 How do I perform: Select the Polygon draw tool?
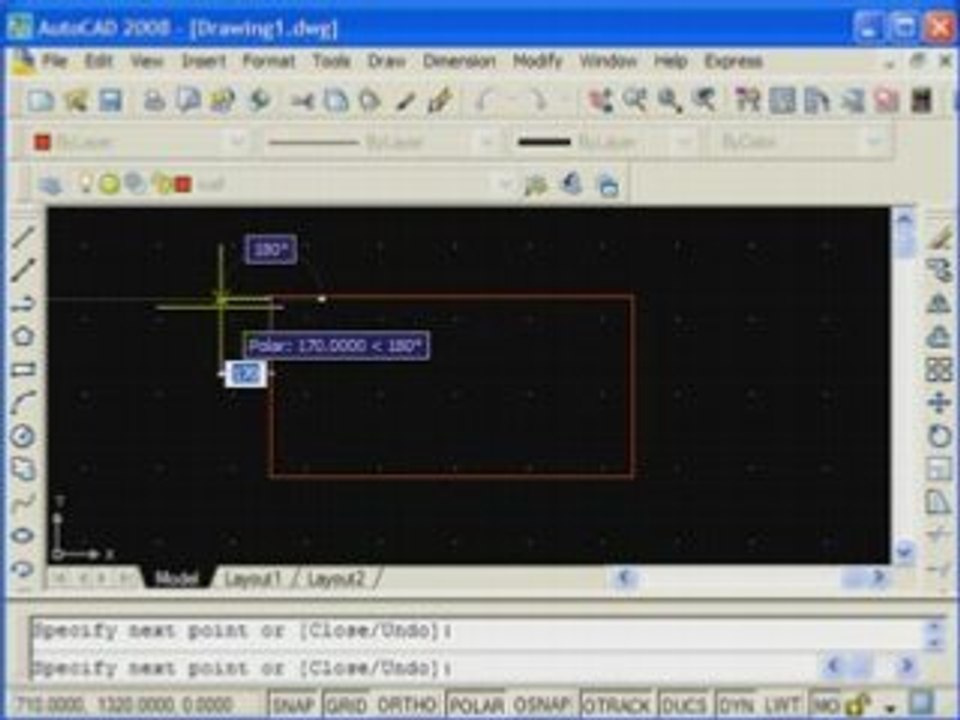23,336
